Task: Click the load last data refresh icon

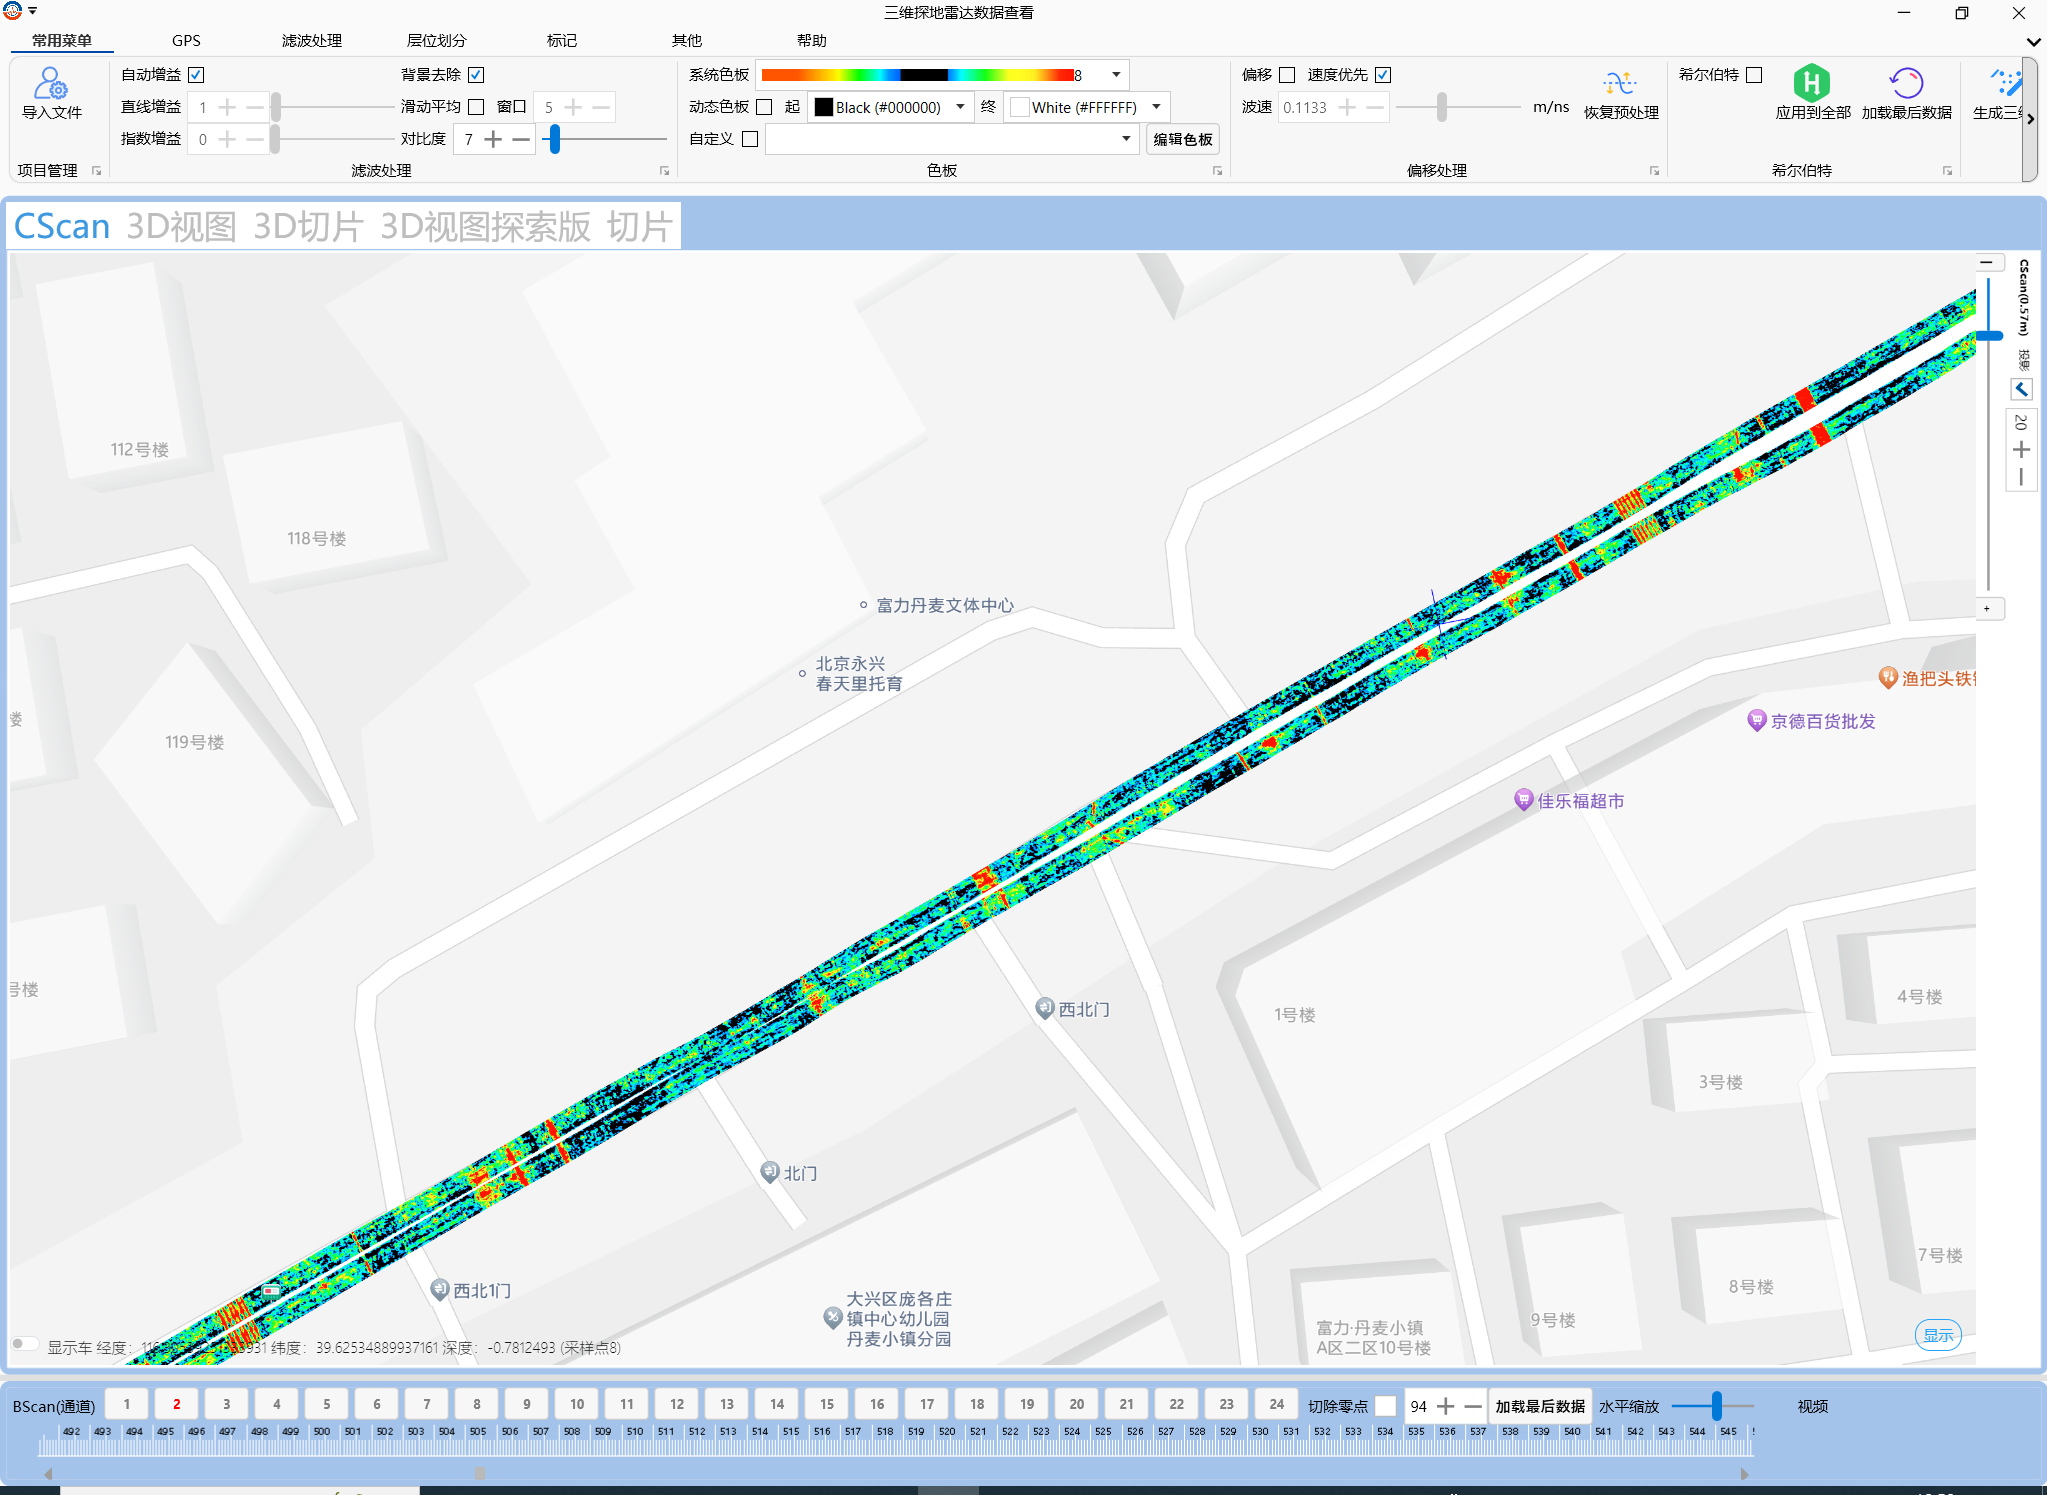Action: tap(1905, 82)
